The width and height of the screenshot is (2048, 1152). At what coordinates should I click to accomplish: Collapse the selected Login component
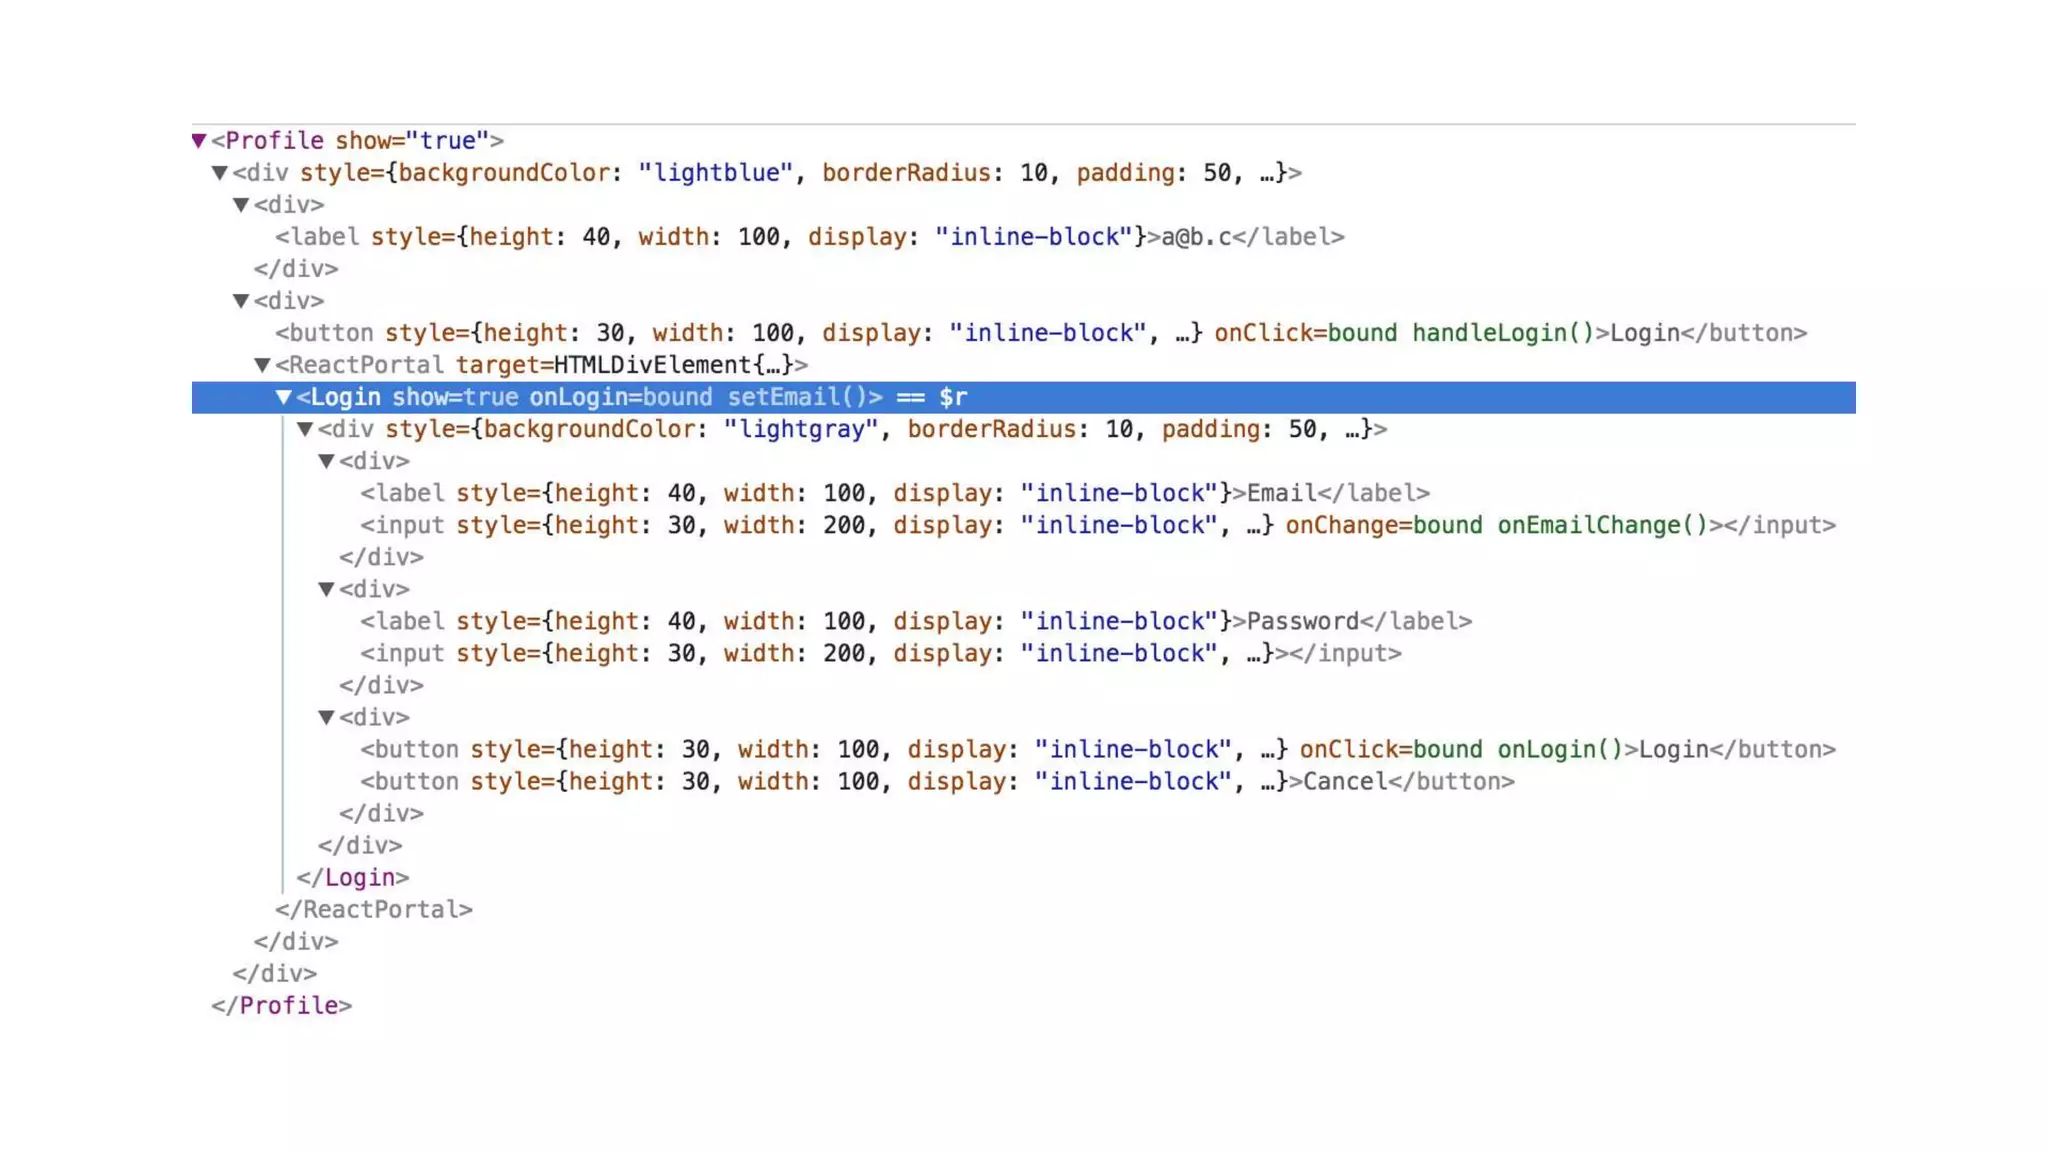point(284,397)
